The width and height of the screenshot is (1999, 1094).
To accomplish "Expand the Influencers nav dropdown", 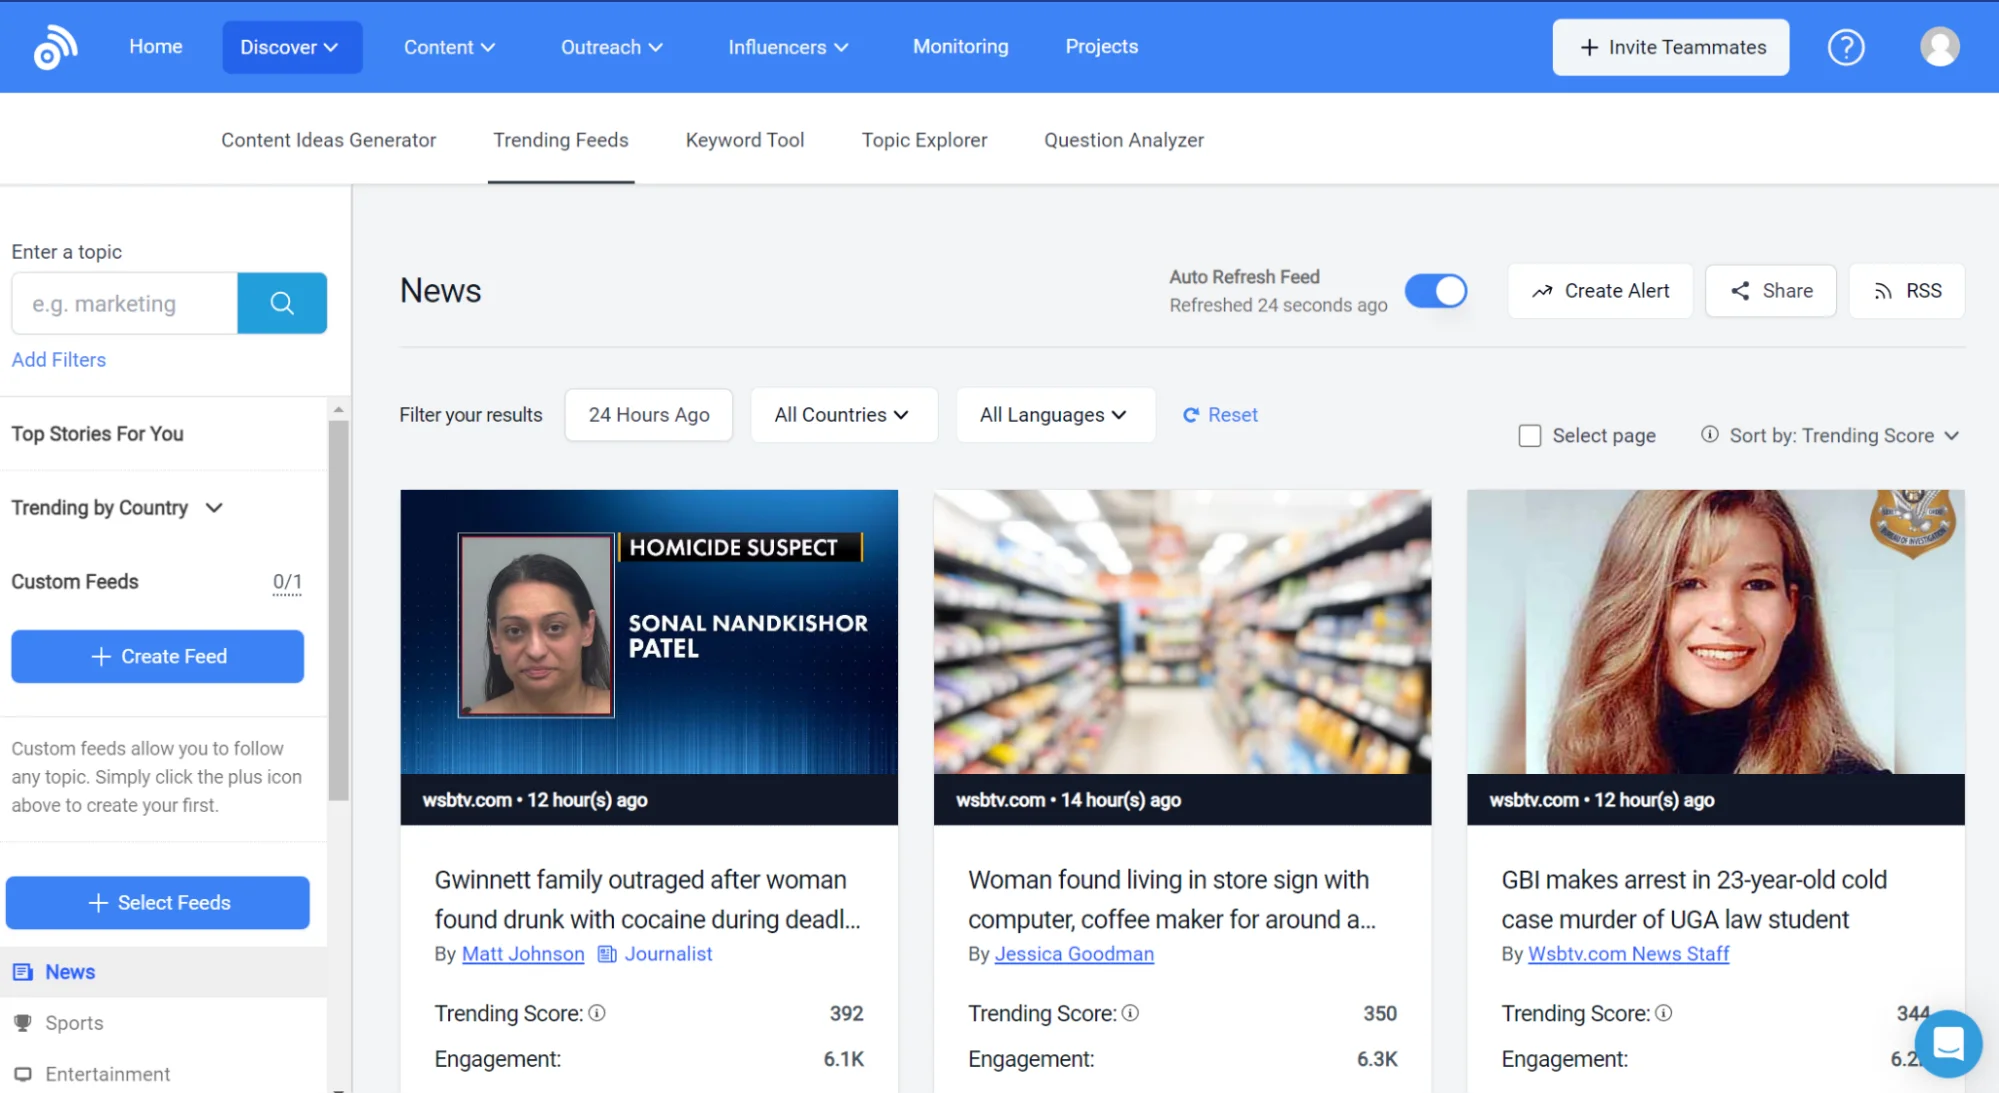I will 788,47.
